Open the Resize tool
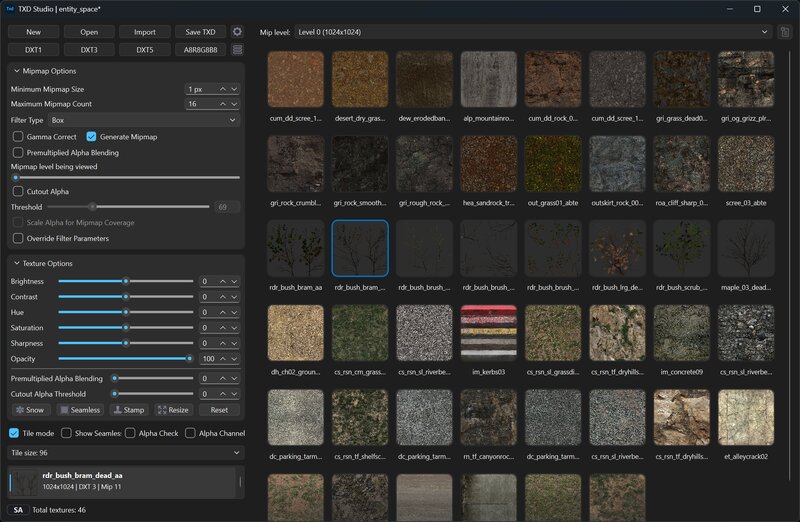Image resolution: width=800 pixels, height=522 pixels. pyautogui.click(x=173, y=410)
